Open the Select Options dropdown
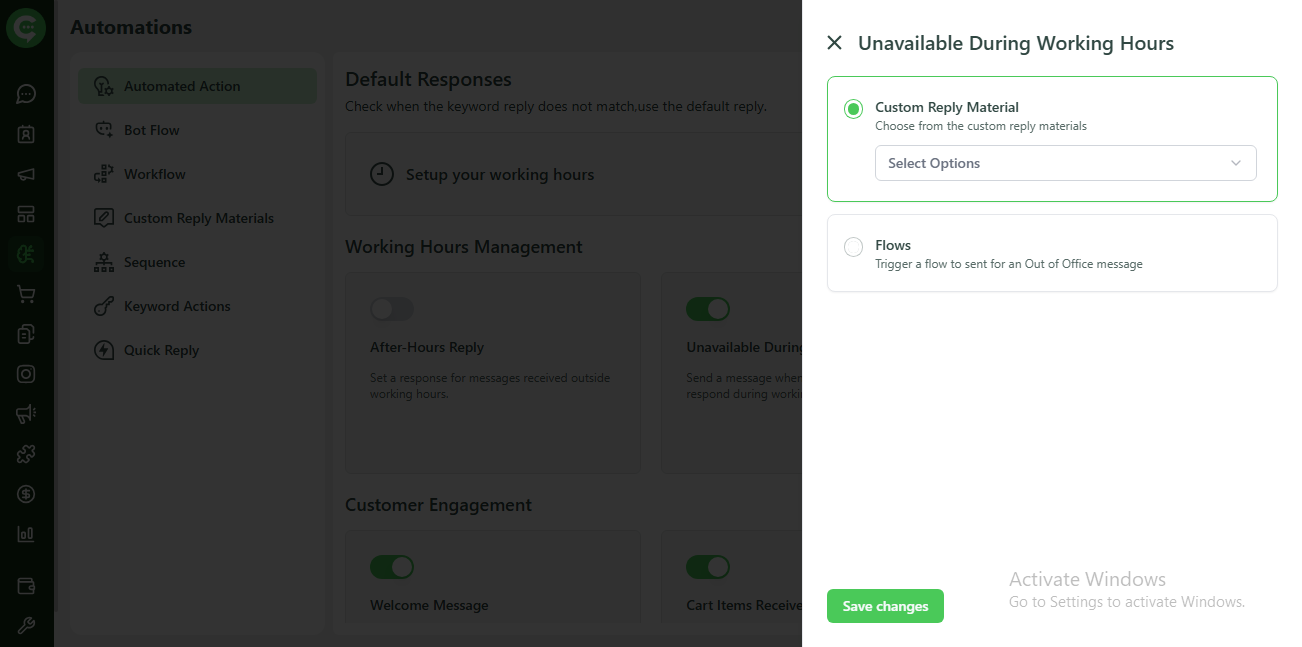1302x647 pixels. coord(1065,163)
